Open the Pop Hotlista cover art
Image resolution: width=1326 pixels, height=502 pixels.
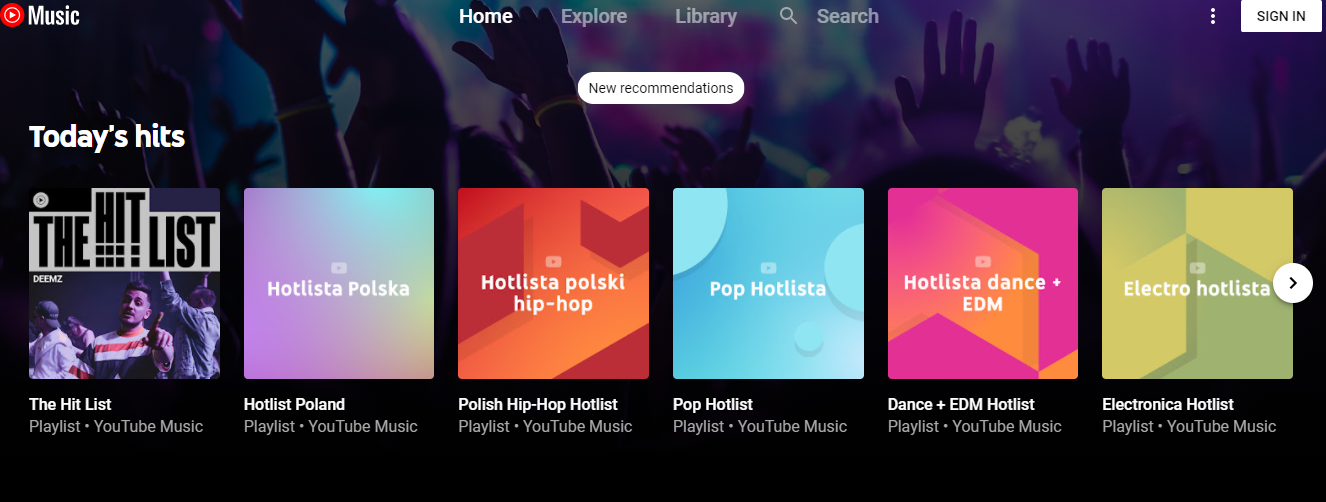tap(768, 283)
